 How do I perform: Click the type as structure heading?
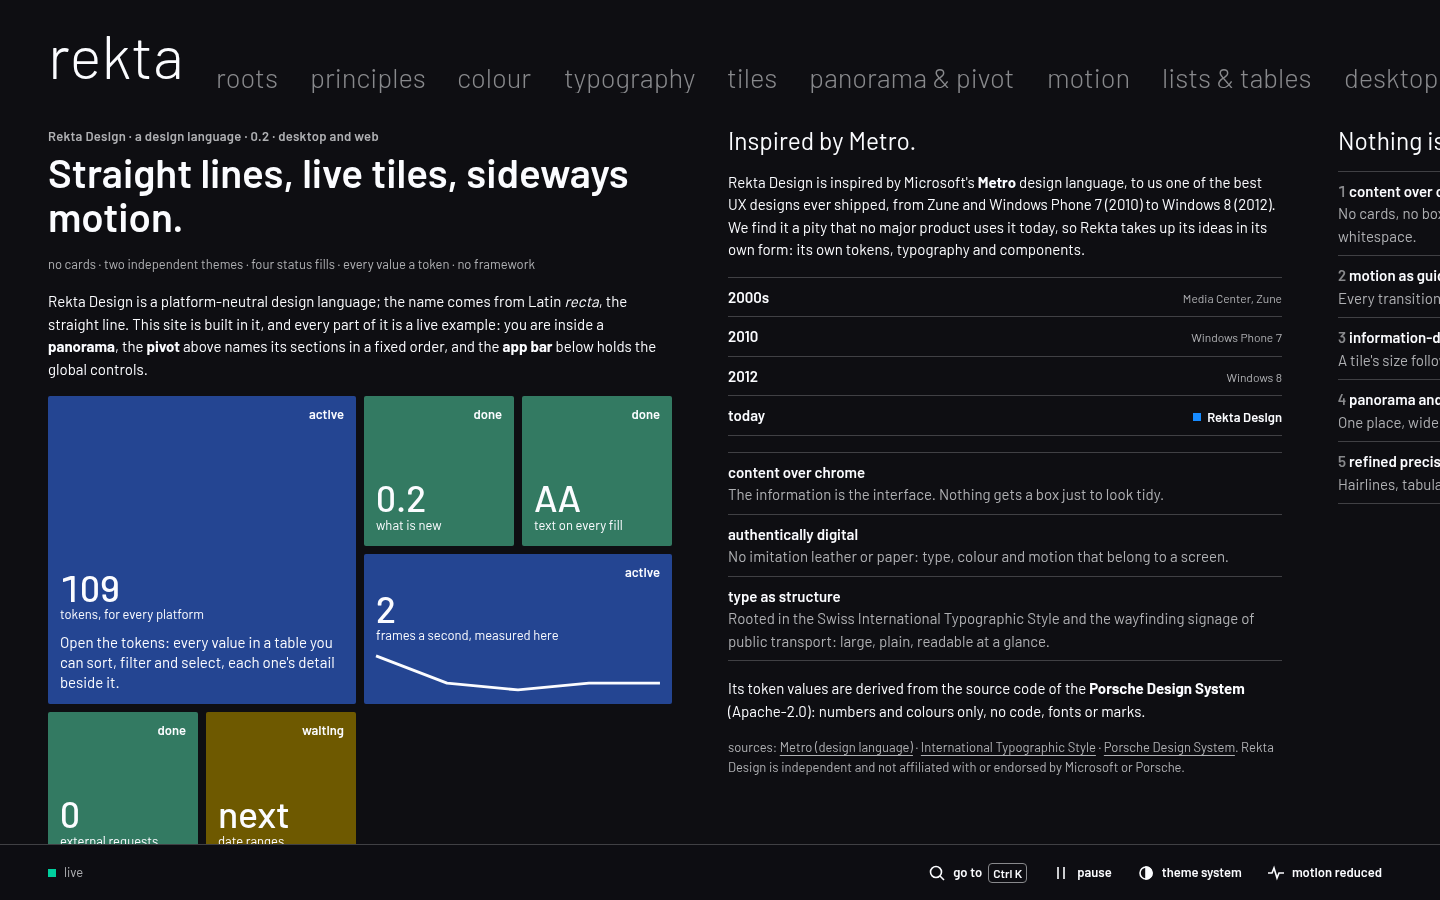(x=784, y=597)
